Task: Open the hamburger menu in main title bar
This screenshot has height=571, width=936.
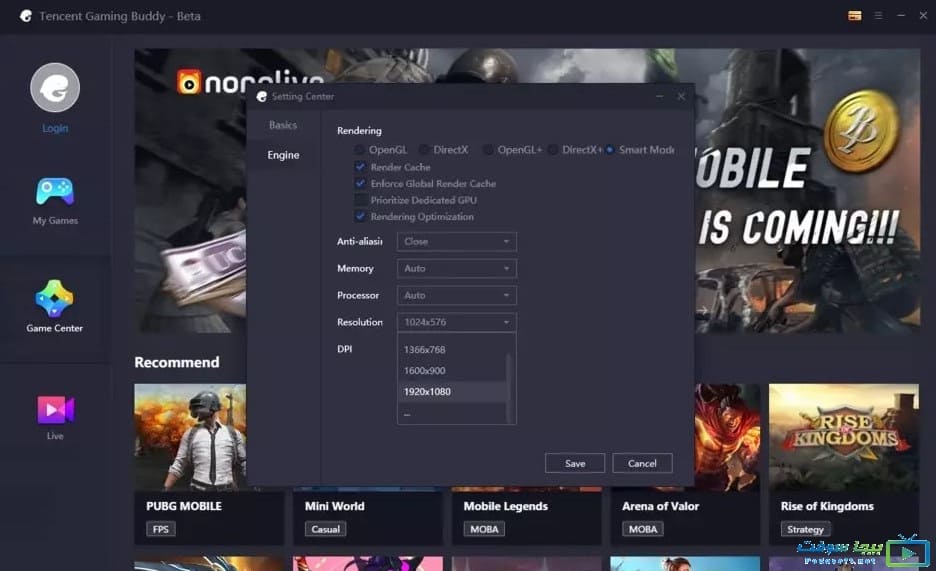Action: coord(878,16)
